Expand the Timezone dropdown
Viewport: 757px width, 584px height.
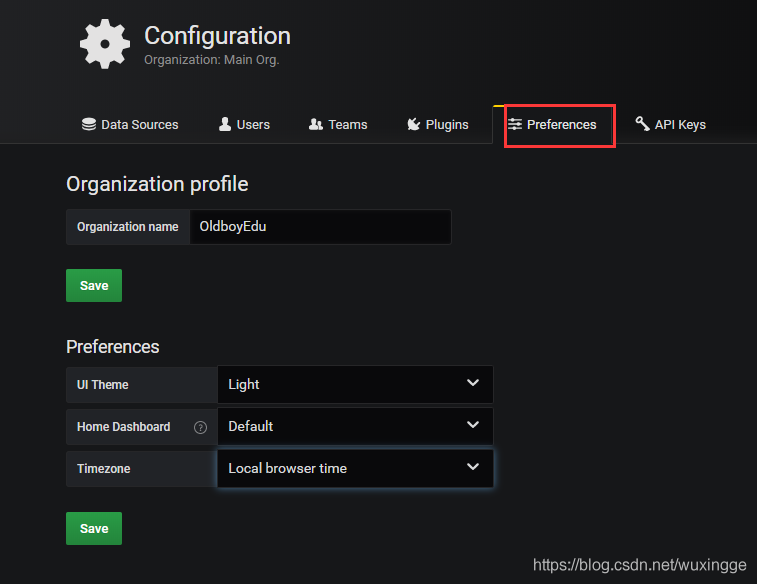[x=355, y=468]
